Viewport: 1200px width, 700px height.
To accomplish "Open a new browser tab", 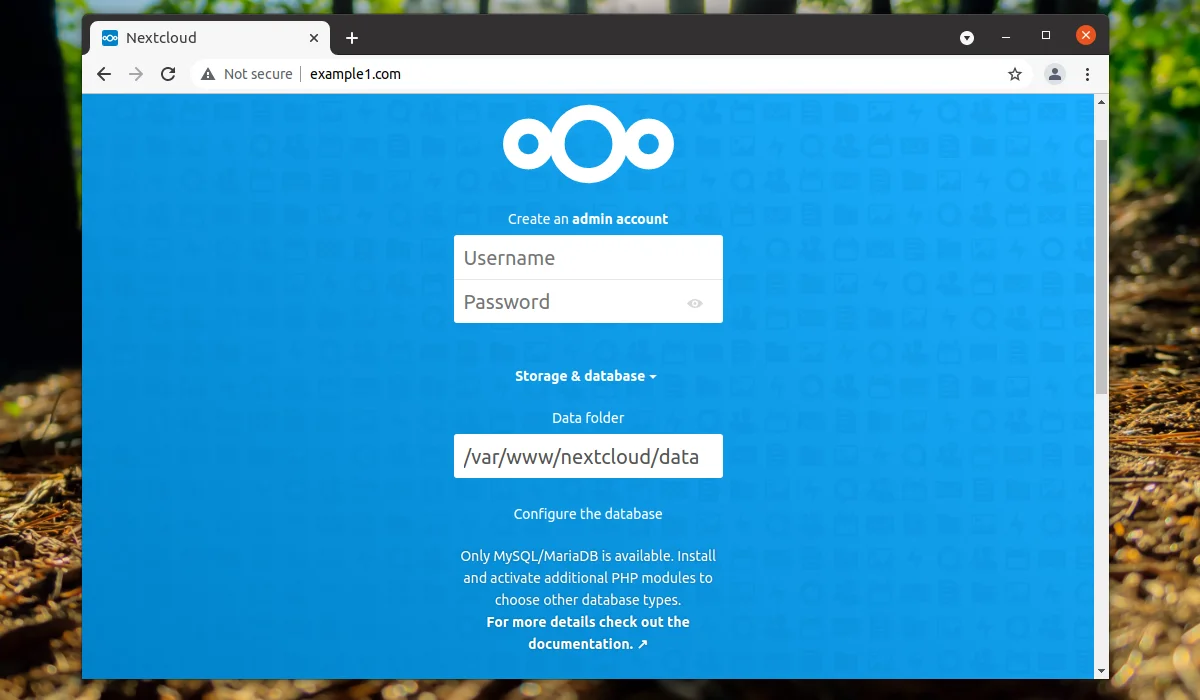I will click(x=351, y=38).
